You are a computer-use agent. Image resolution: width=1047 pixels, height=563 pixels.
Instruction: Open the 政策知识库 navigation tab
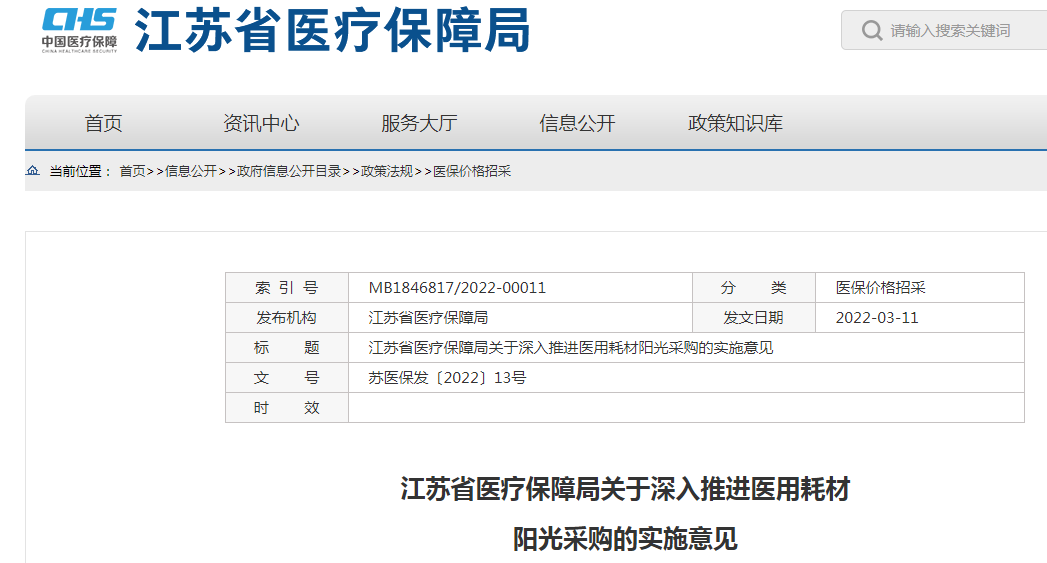tap(735, 123)
